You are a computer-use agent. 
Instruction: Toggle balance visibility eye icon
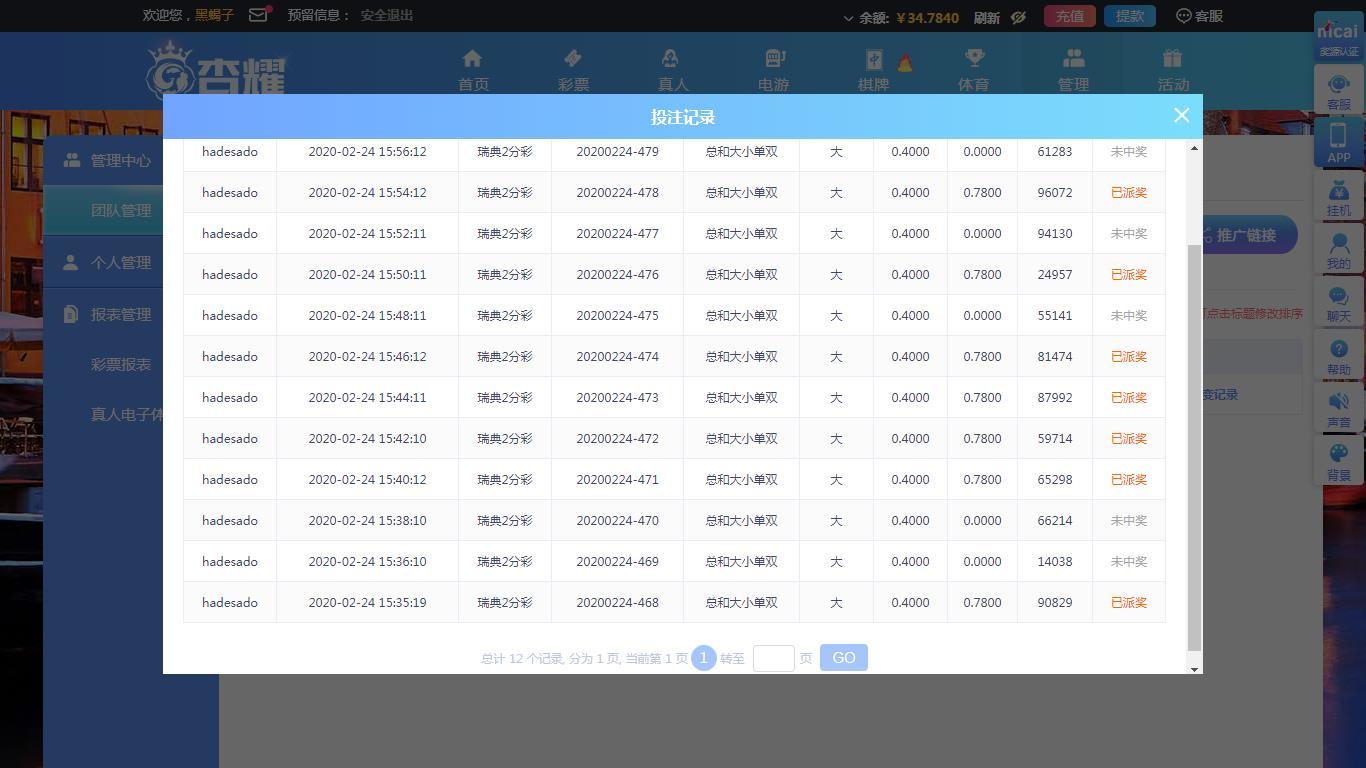pos(1018,17)
